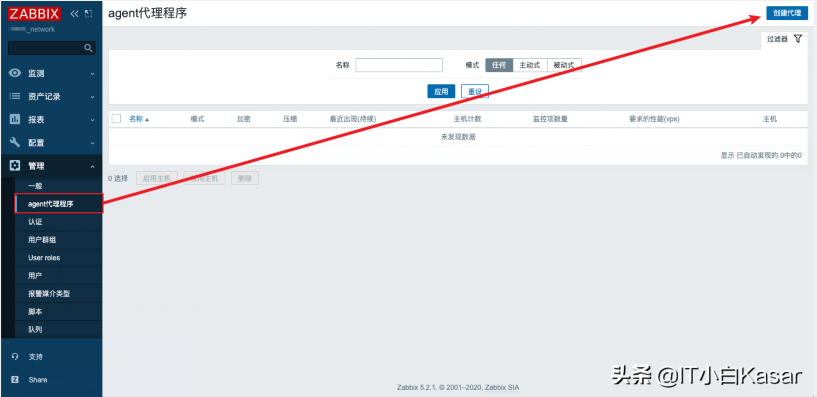The image size is (817, 397).
Task: Open the agent代理程序 submenu item
Action: 59,204
